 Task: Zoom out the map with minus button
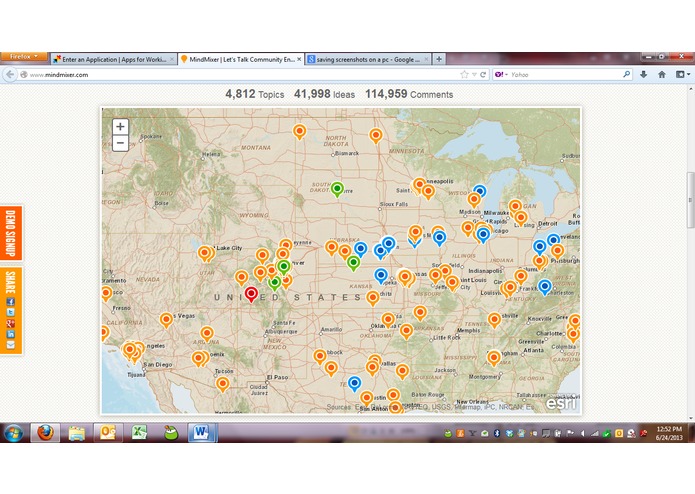[120, 143]
